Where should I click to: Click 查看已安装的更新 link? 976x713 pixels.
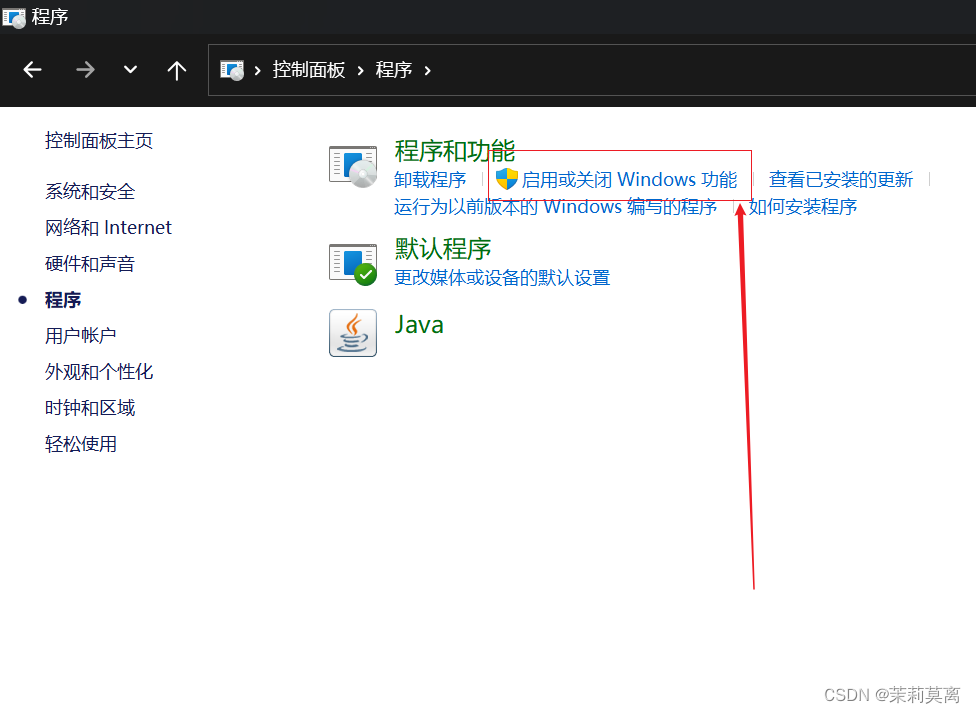pyautogui.click(x=841, y=180)
